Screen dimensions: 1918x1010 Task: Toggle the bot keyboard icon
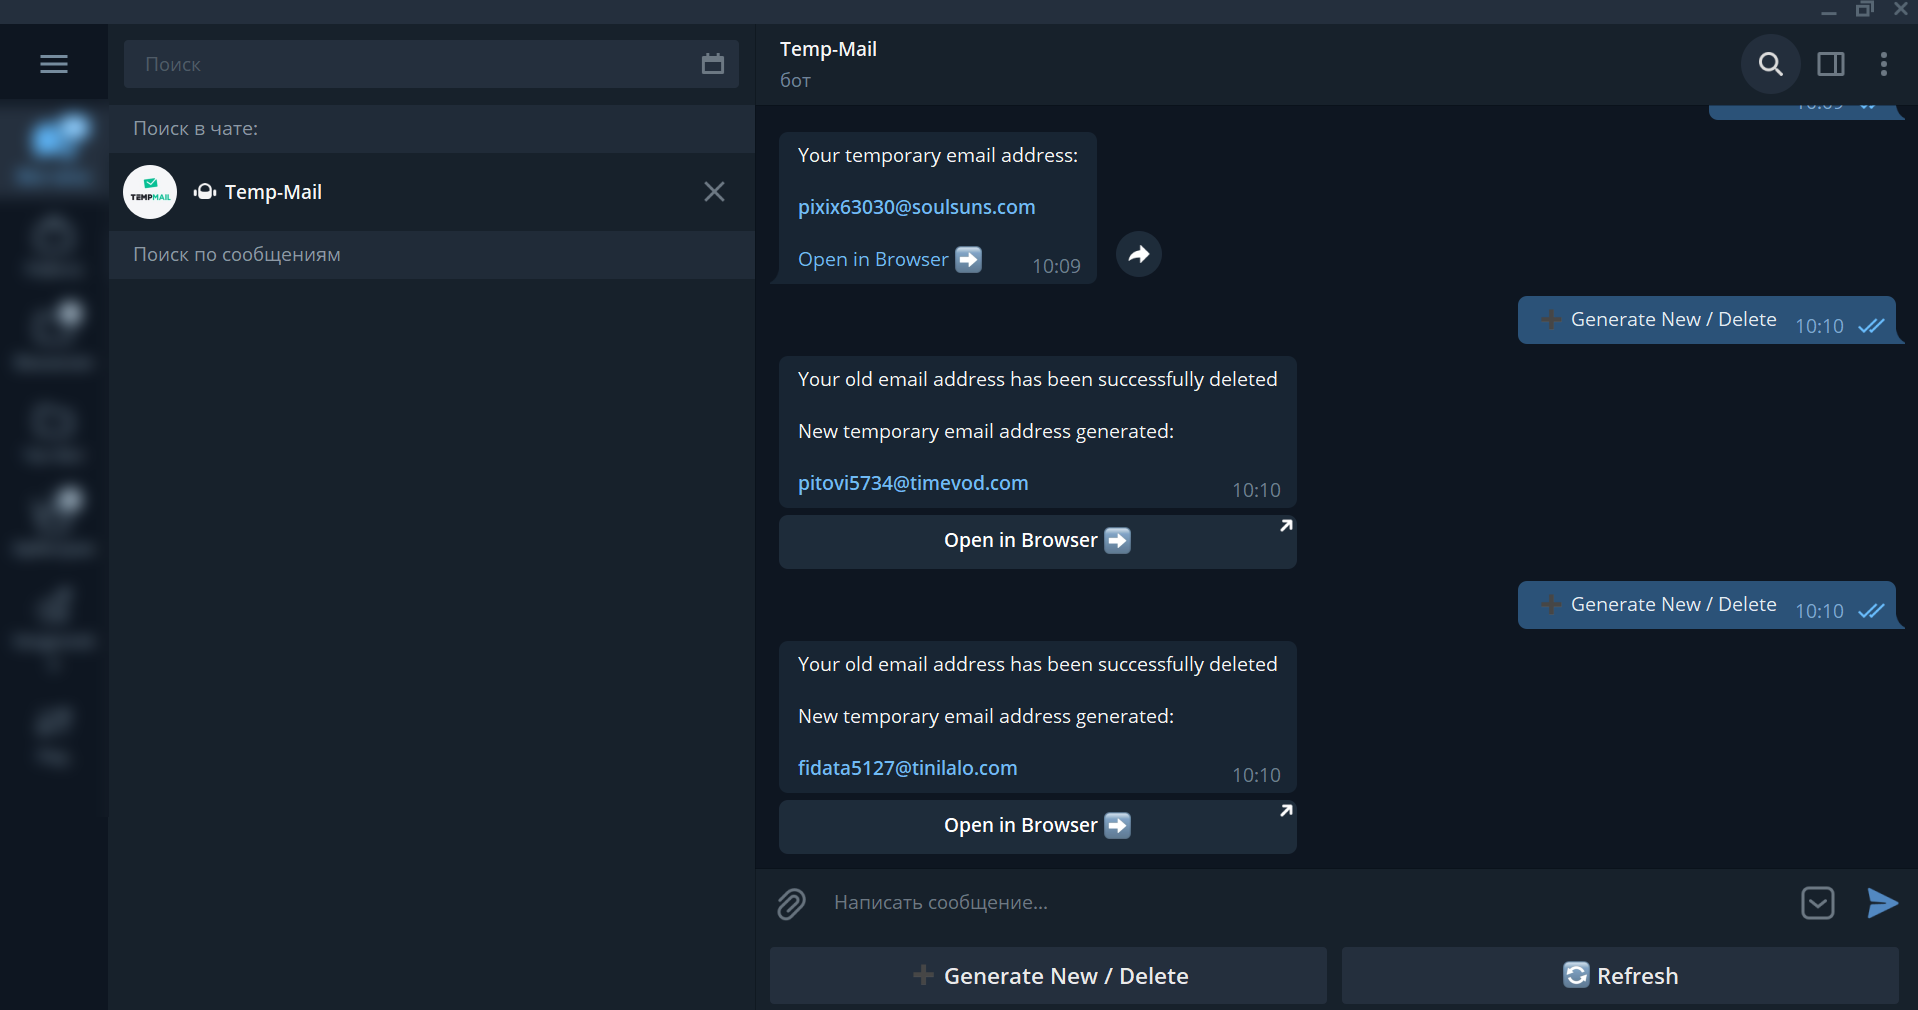click(1817, 903)
